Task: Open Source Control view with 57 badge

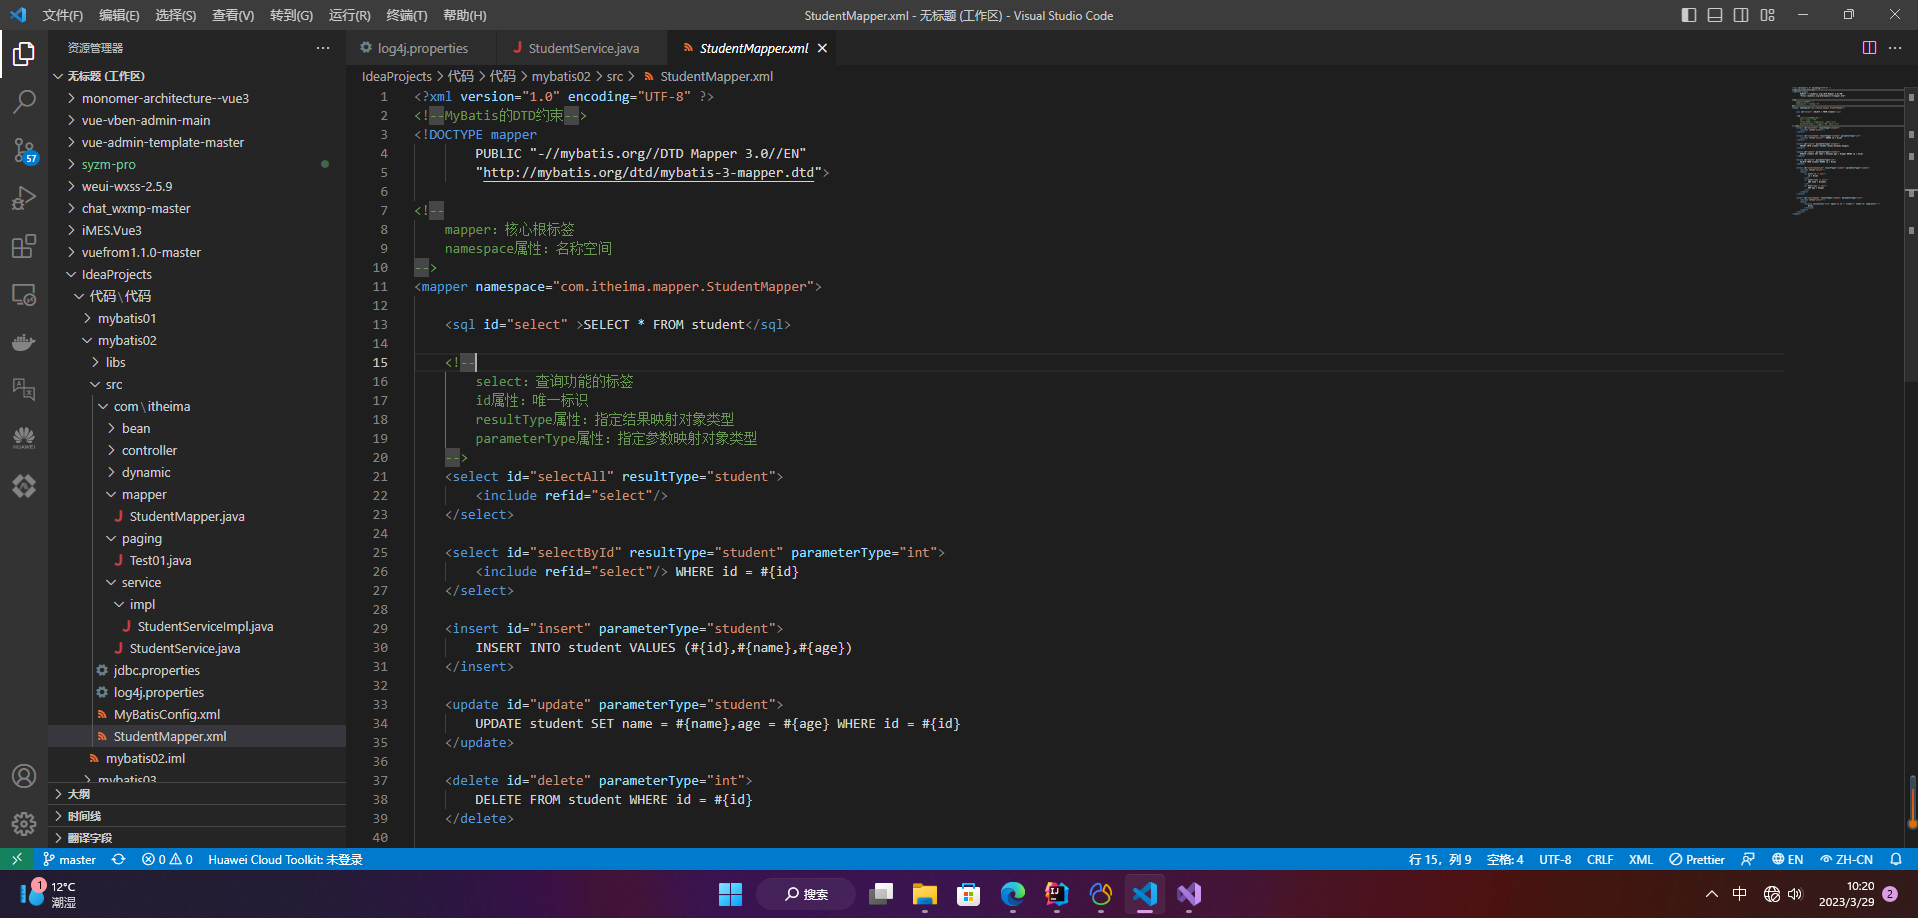Action: pos(24,150)
